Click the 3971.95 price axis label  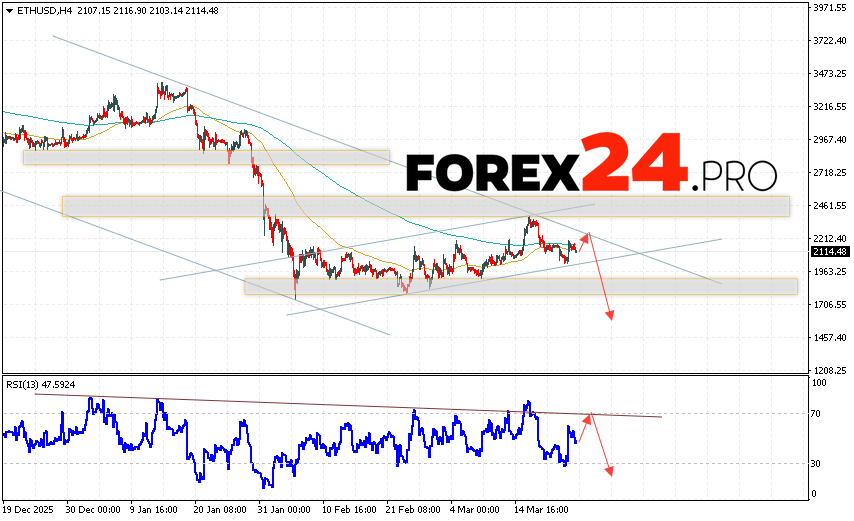[x=830, y=8]
